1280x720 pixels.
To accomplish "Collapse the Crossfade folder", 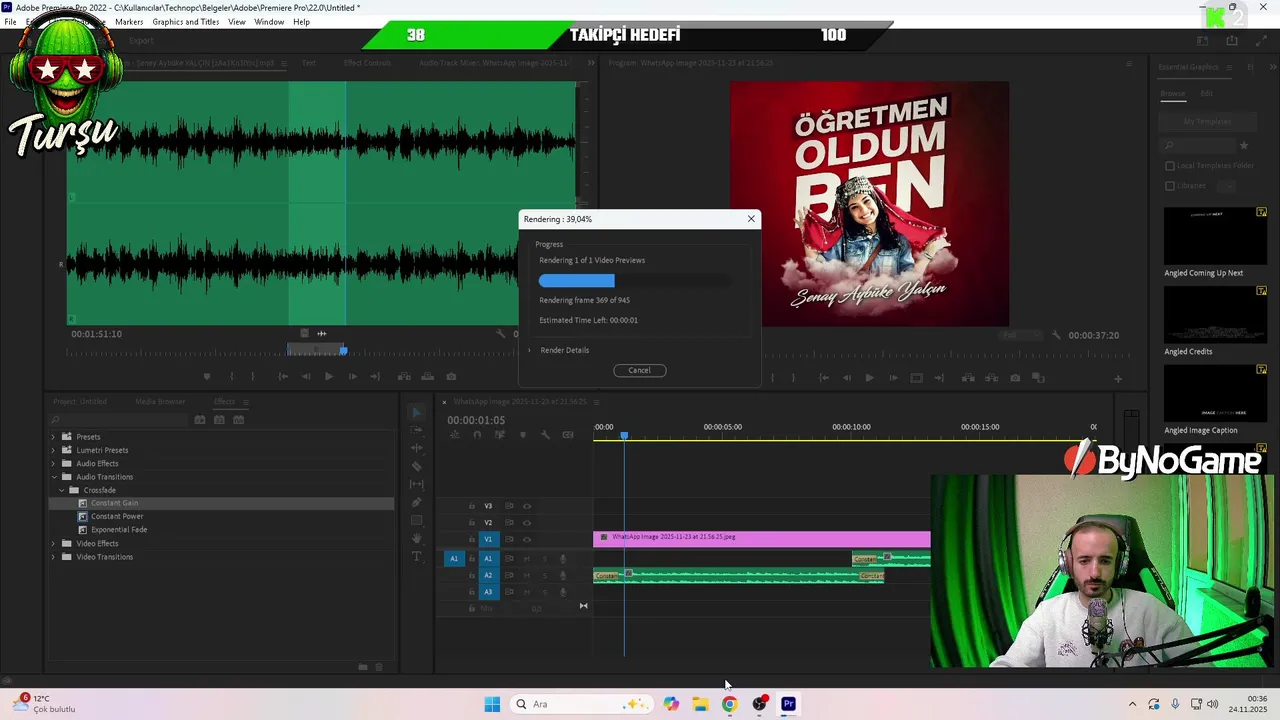I will 61,490.
